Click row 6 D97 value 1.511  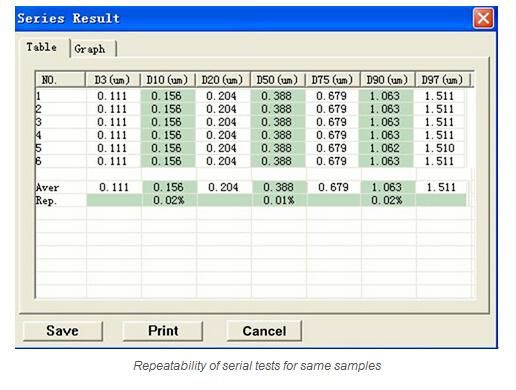coord(440,161)
